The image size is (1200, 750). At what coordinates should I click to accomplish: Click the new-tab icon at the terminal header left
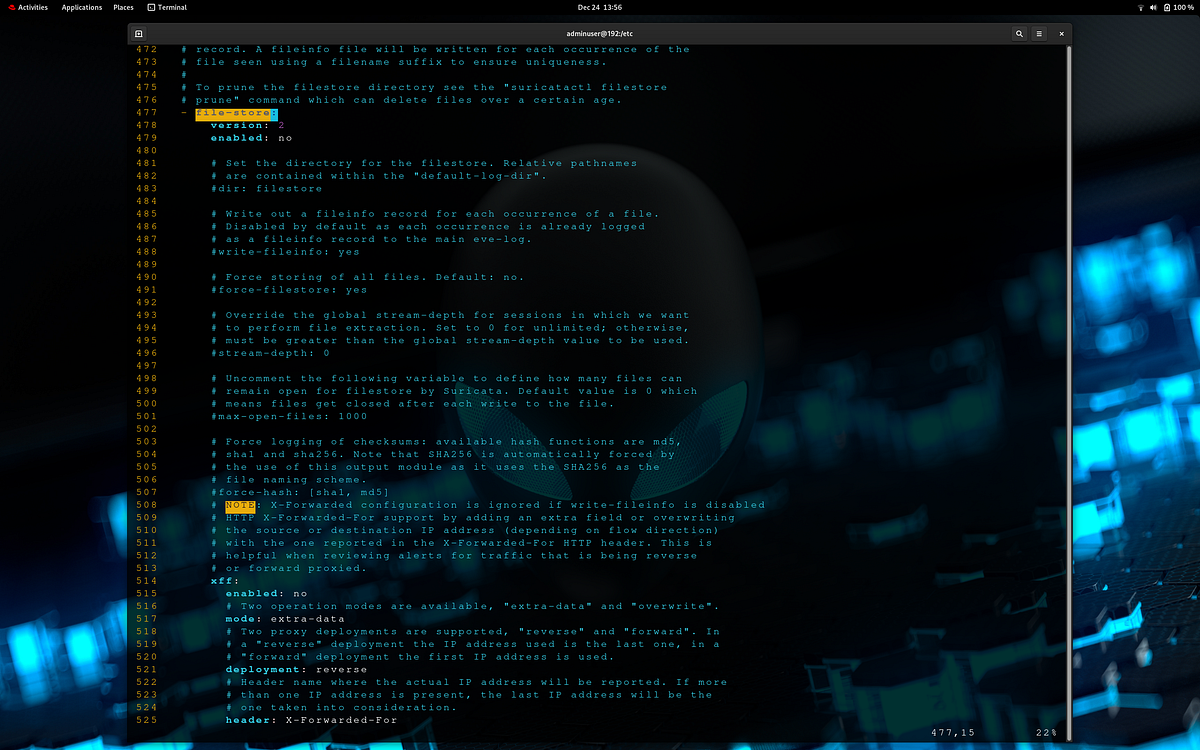tap(137, 33)
